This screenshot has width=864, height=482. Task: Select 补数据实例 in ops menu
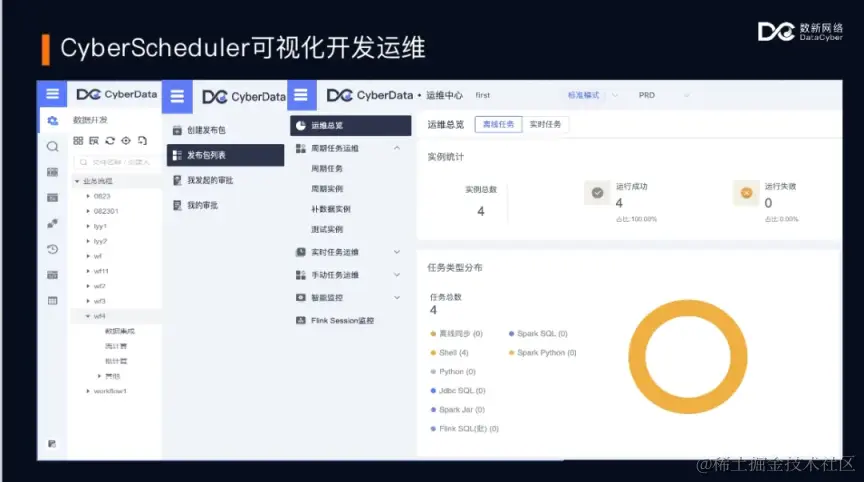tap(331, 209)
